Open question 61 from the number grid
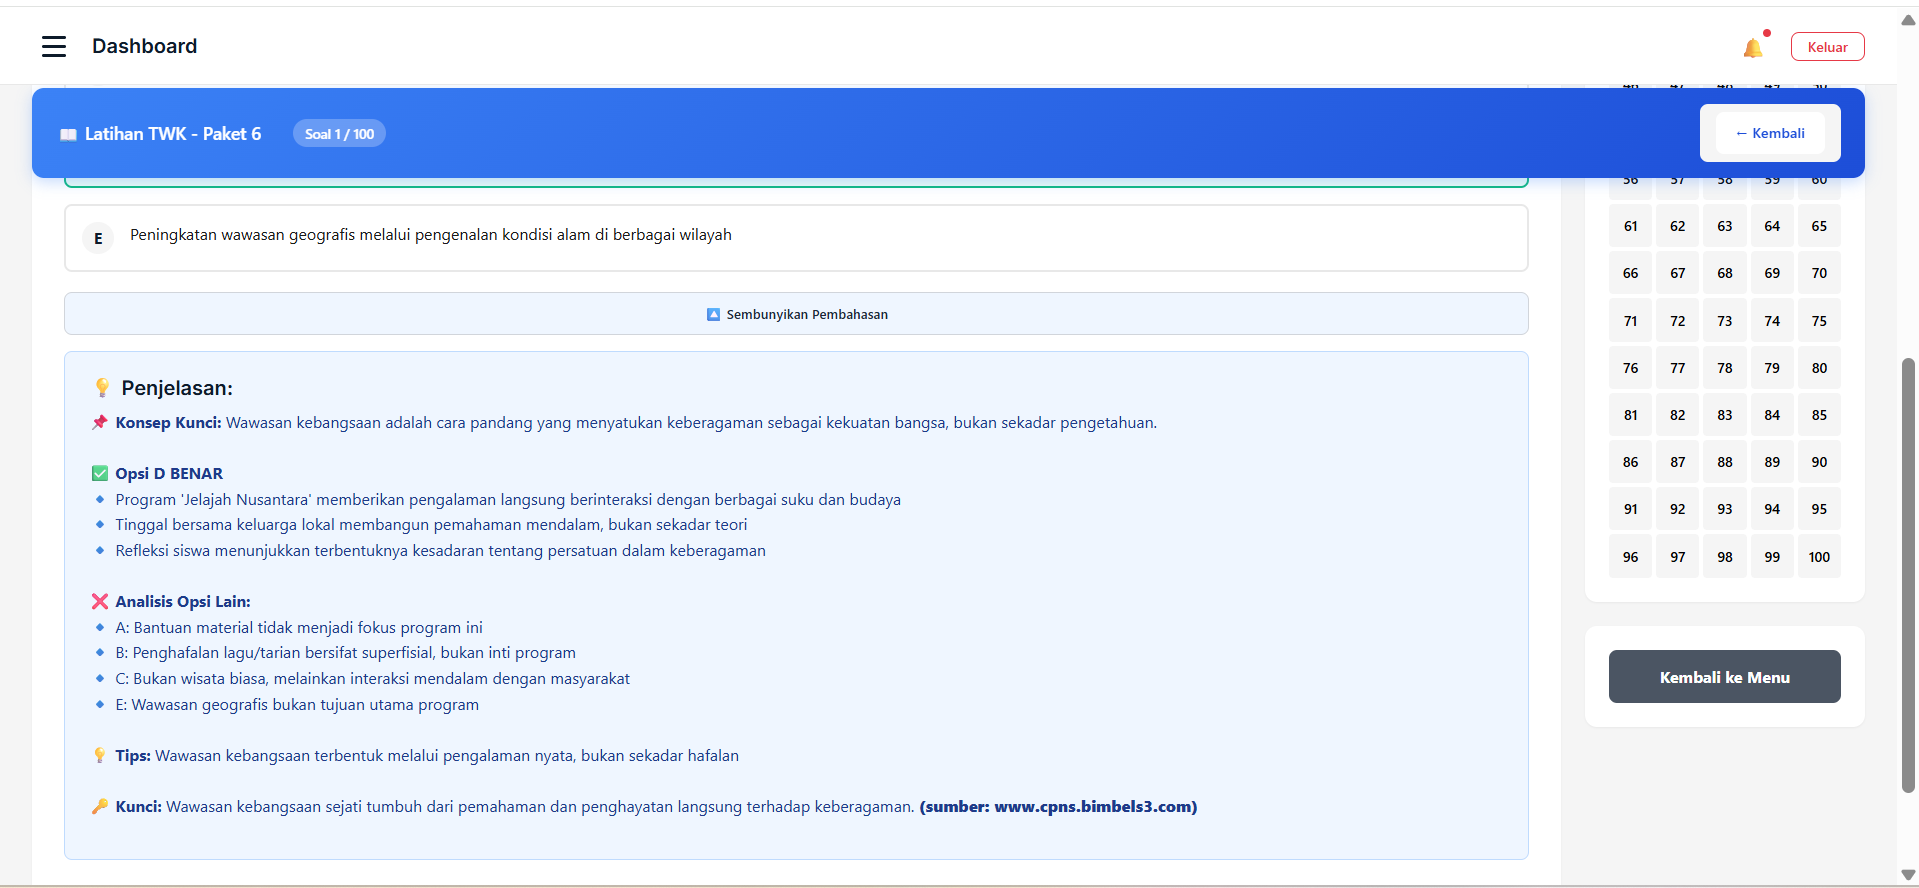This screenshot has width=1919, height=888. [1630, 226]
